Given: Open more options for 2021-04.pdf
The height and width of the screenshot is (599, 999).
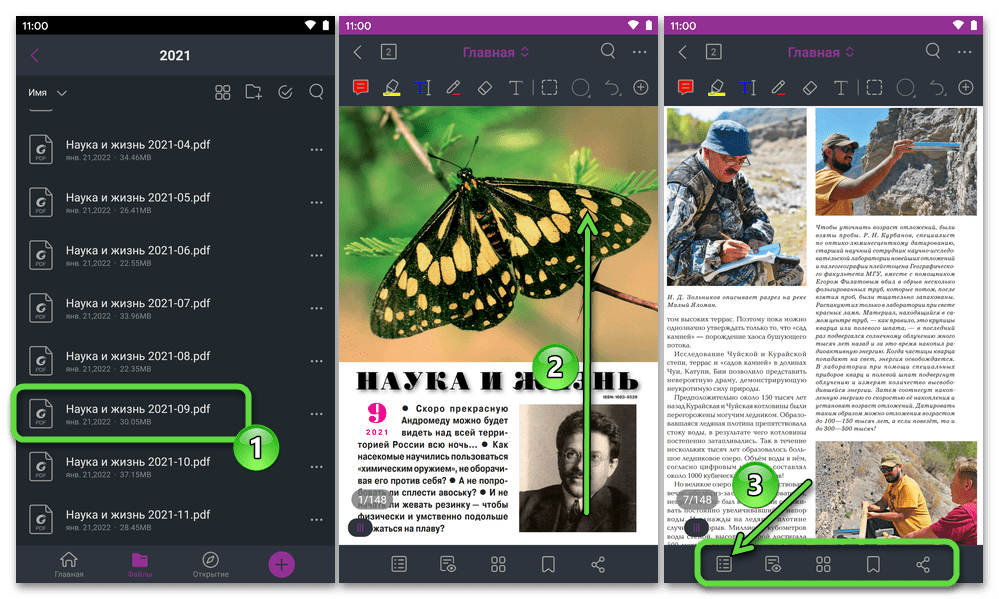Looking at the screenshot, I should coord(316,150).
